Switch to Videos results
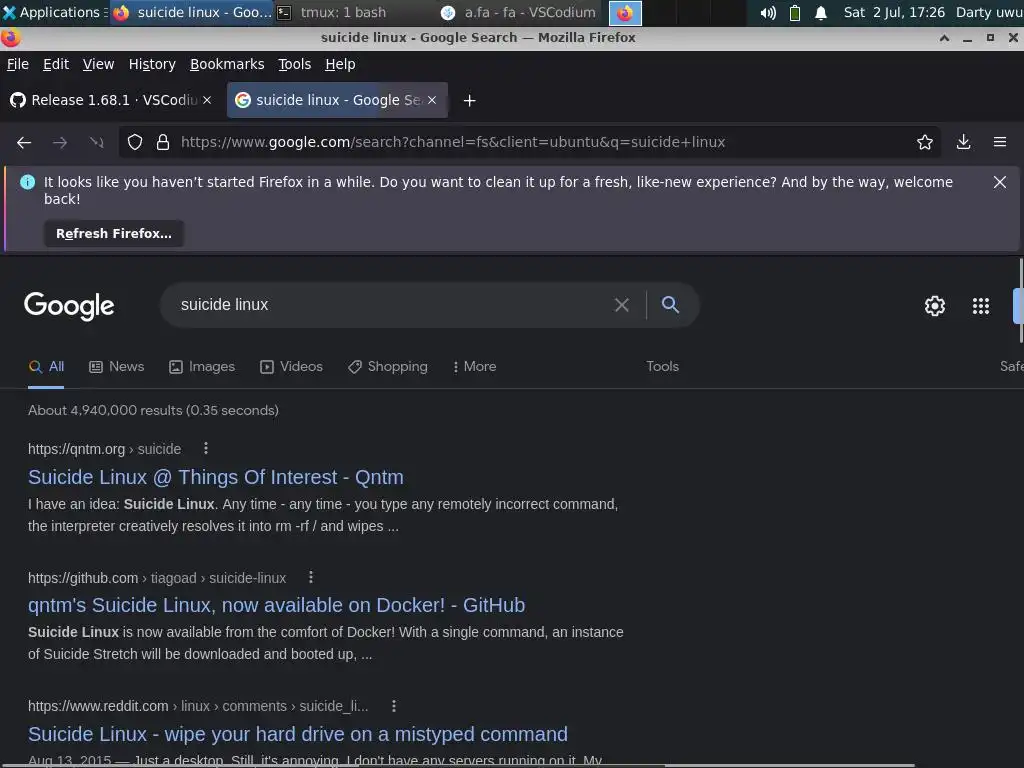 (x=291, y=367)
